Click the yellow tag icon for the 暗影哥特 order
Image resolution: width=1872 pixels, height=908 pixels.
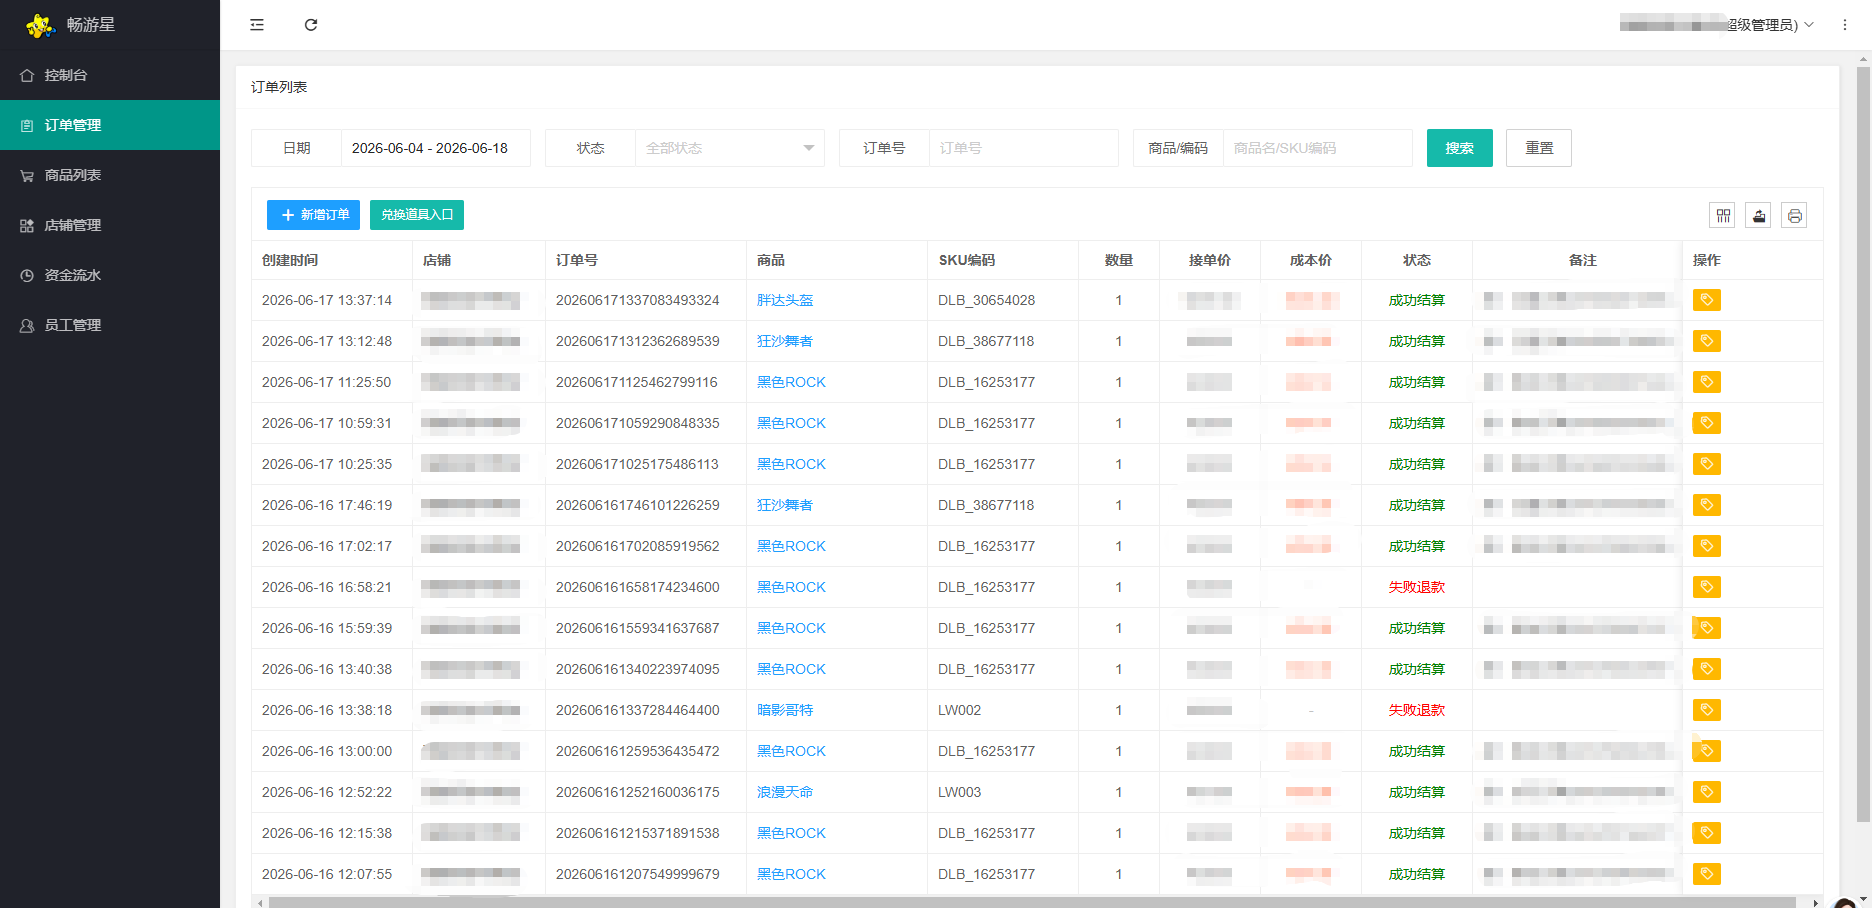click(x=1707, y=710)
